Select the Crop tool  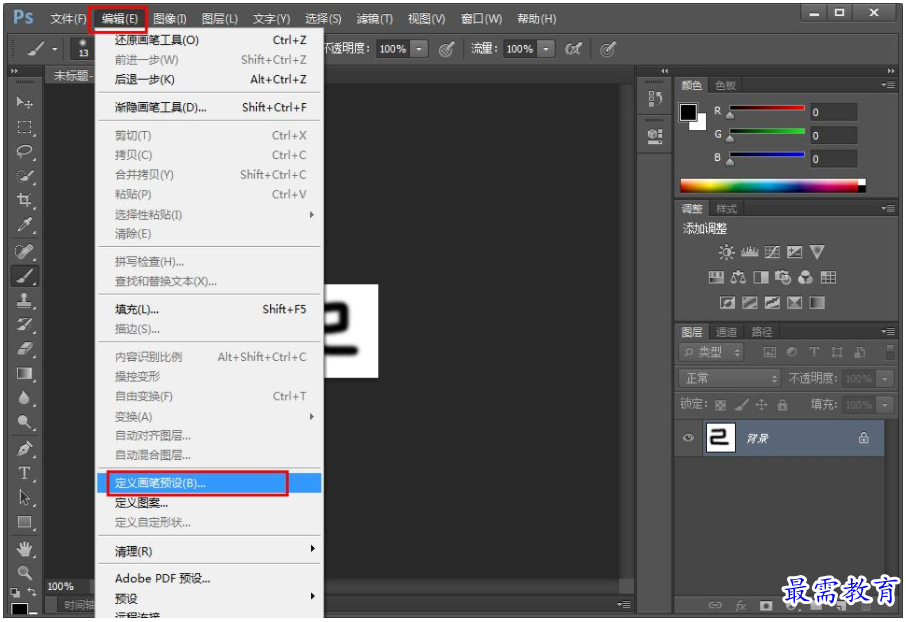point(24,200)
